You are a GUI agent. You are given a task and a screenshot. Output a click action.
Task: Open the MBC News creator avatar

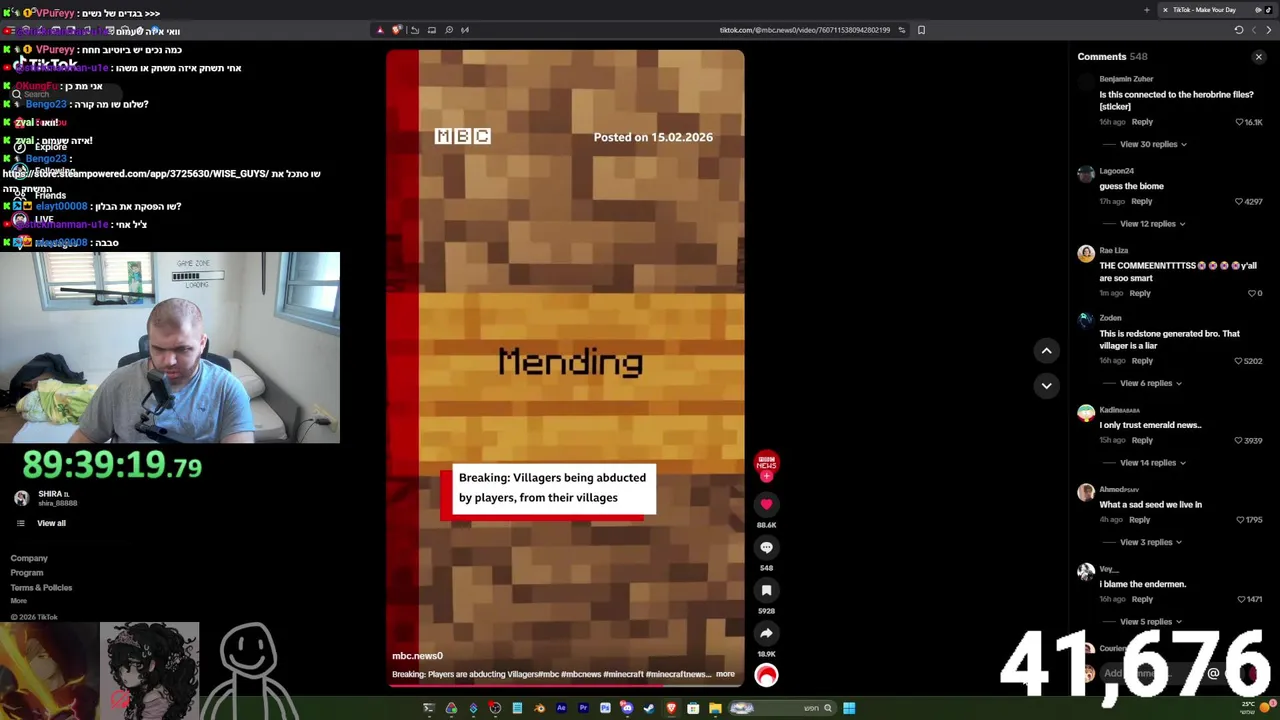[x=766, y=462]
